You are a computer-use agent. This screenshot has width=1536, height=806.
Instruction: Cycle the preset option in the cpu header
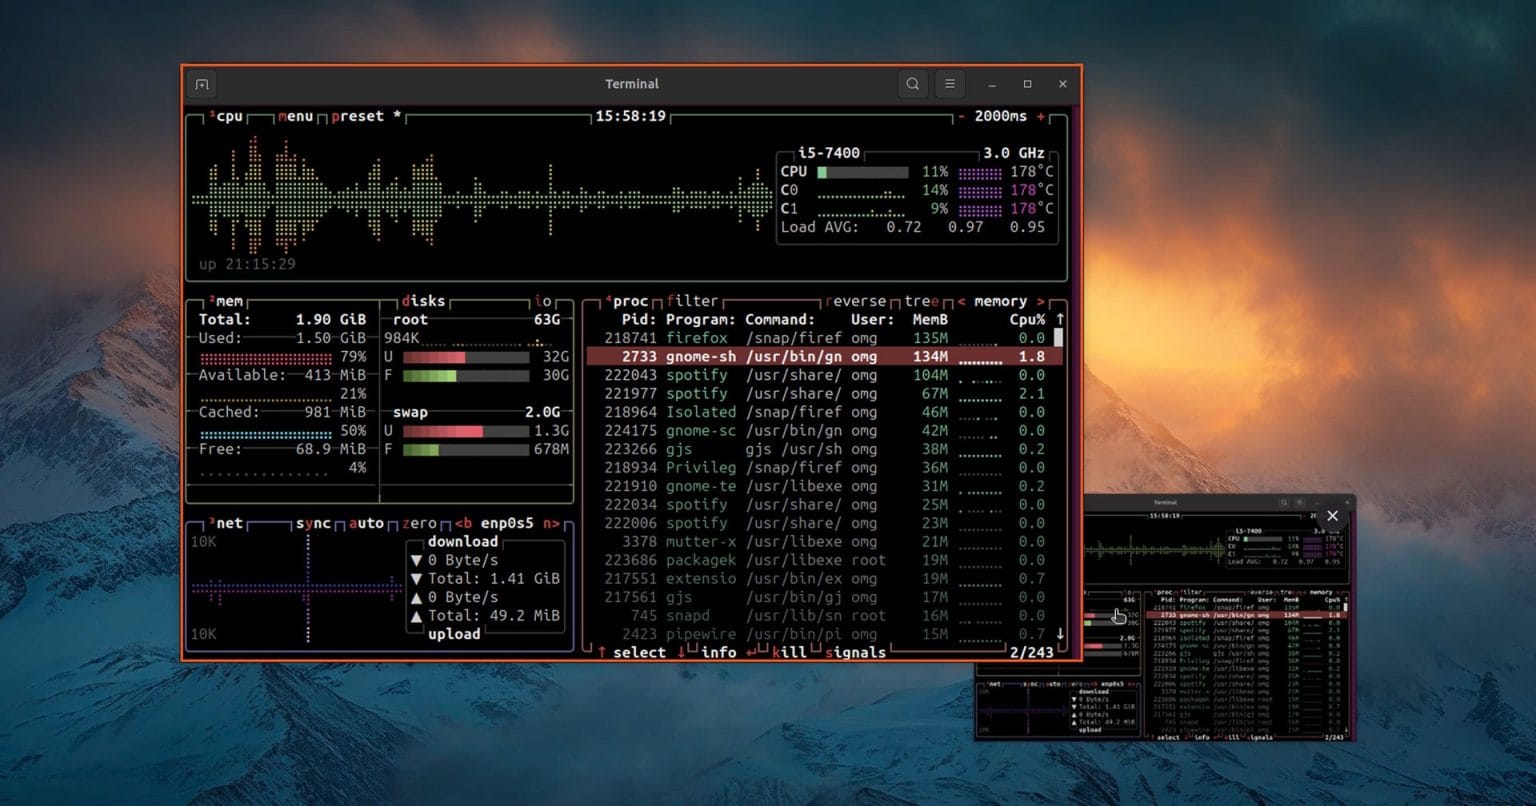(x=357, y=117)
